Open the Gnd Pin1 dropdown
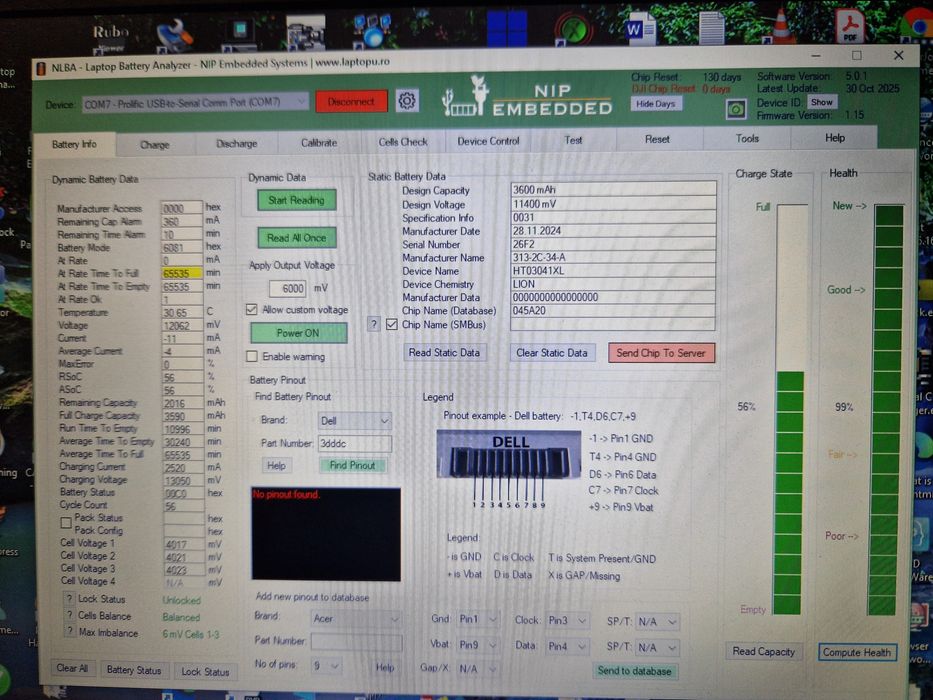 478,620
